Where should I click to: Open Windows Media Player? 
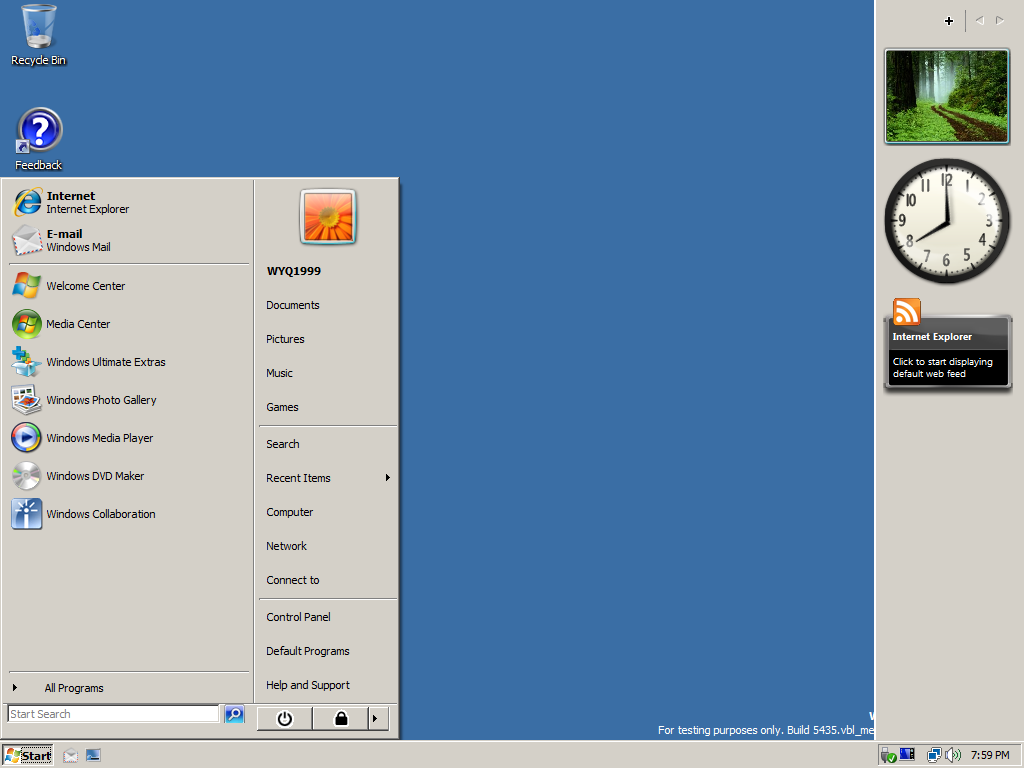[x=129, y=438]
